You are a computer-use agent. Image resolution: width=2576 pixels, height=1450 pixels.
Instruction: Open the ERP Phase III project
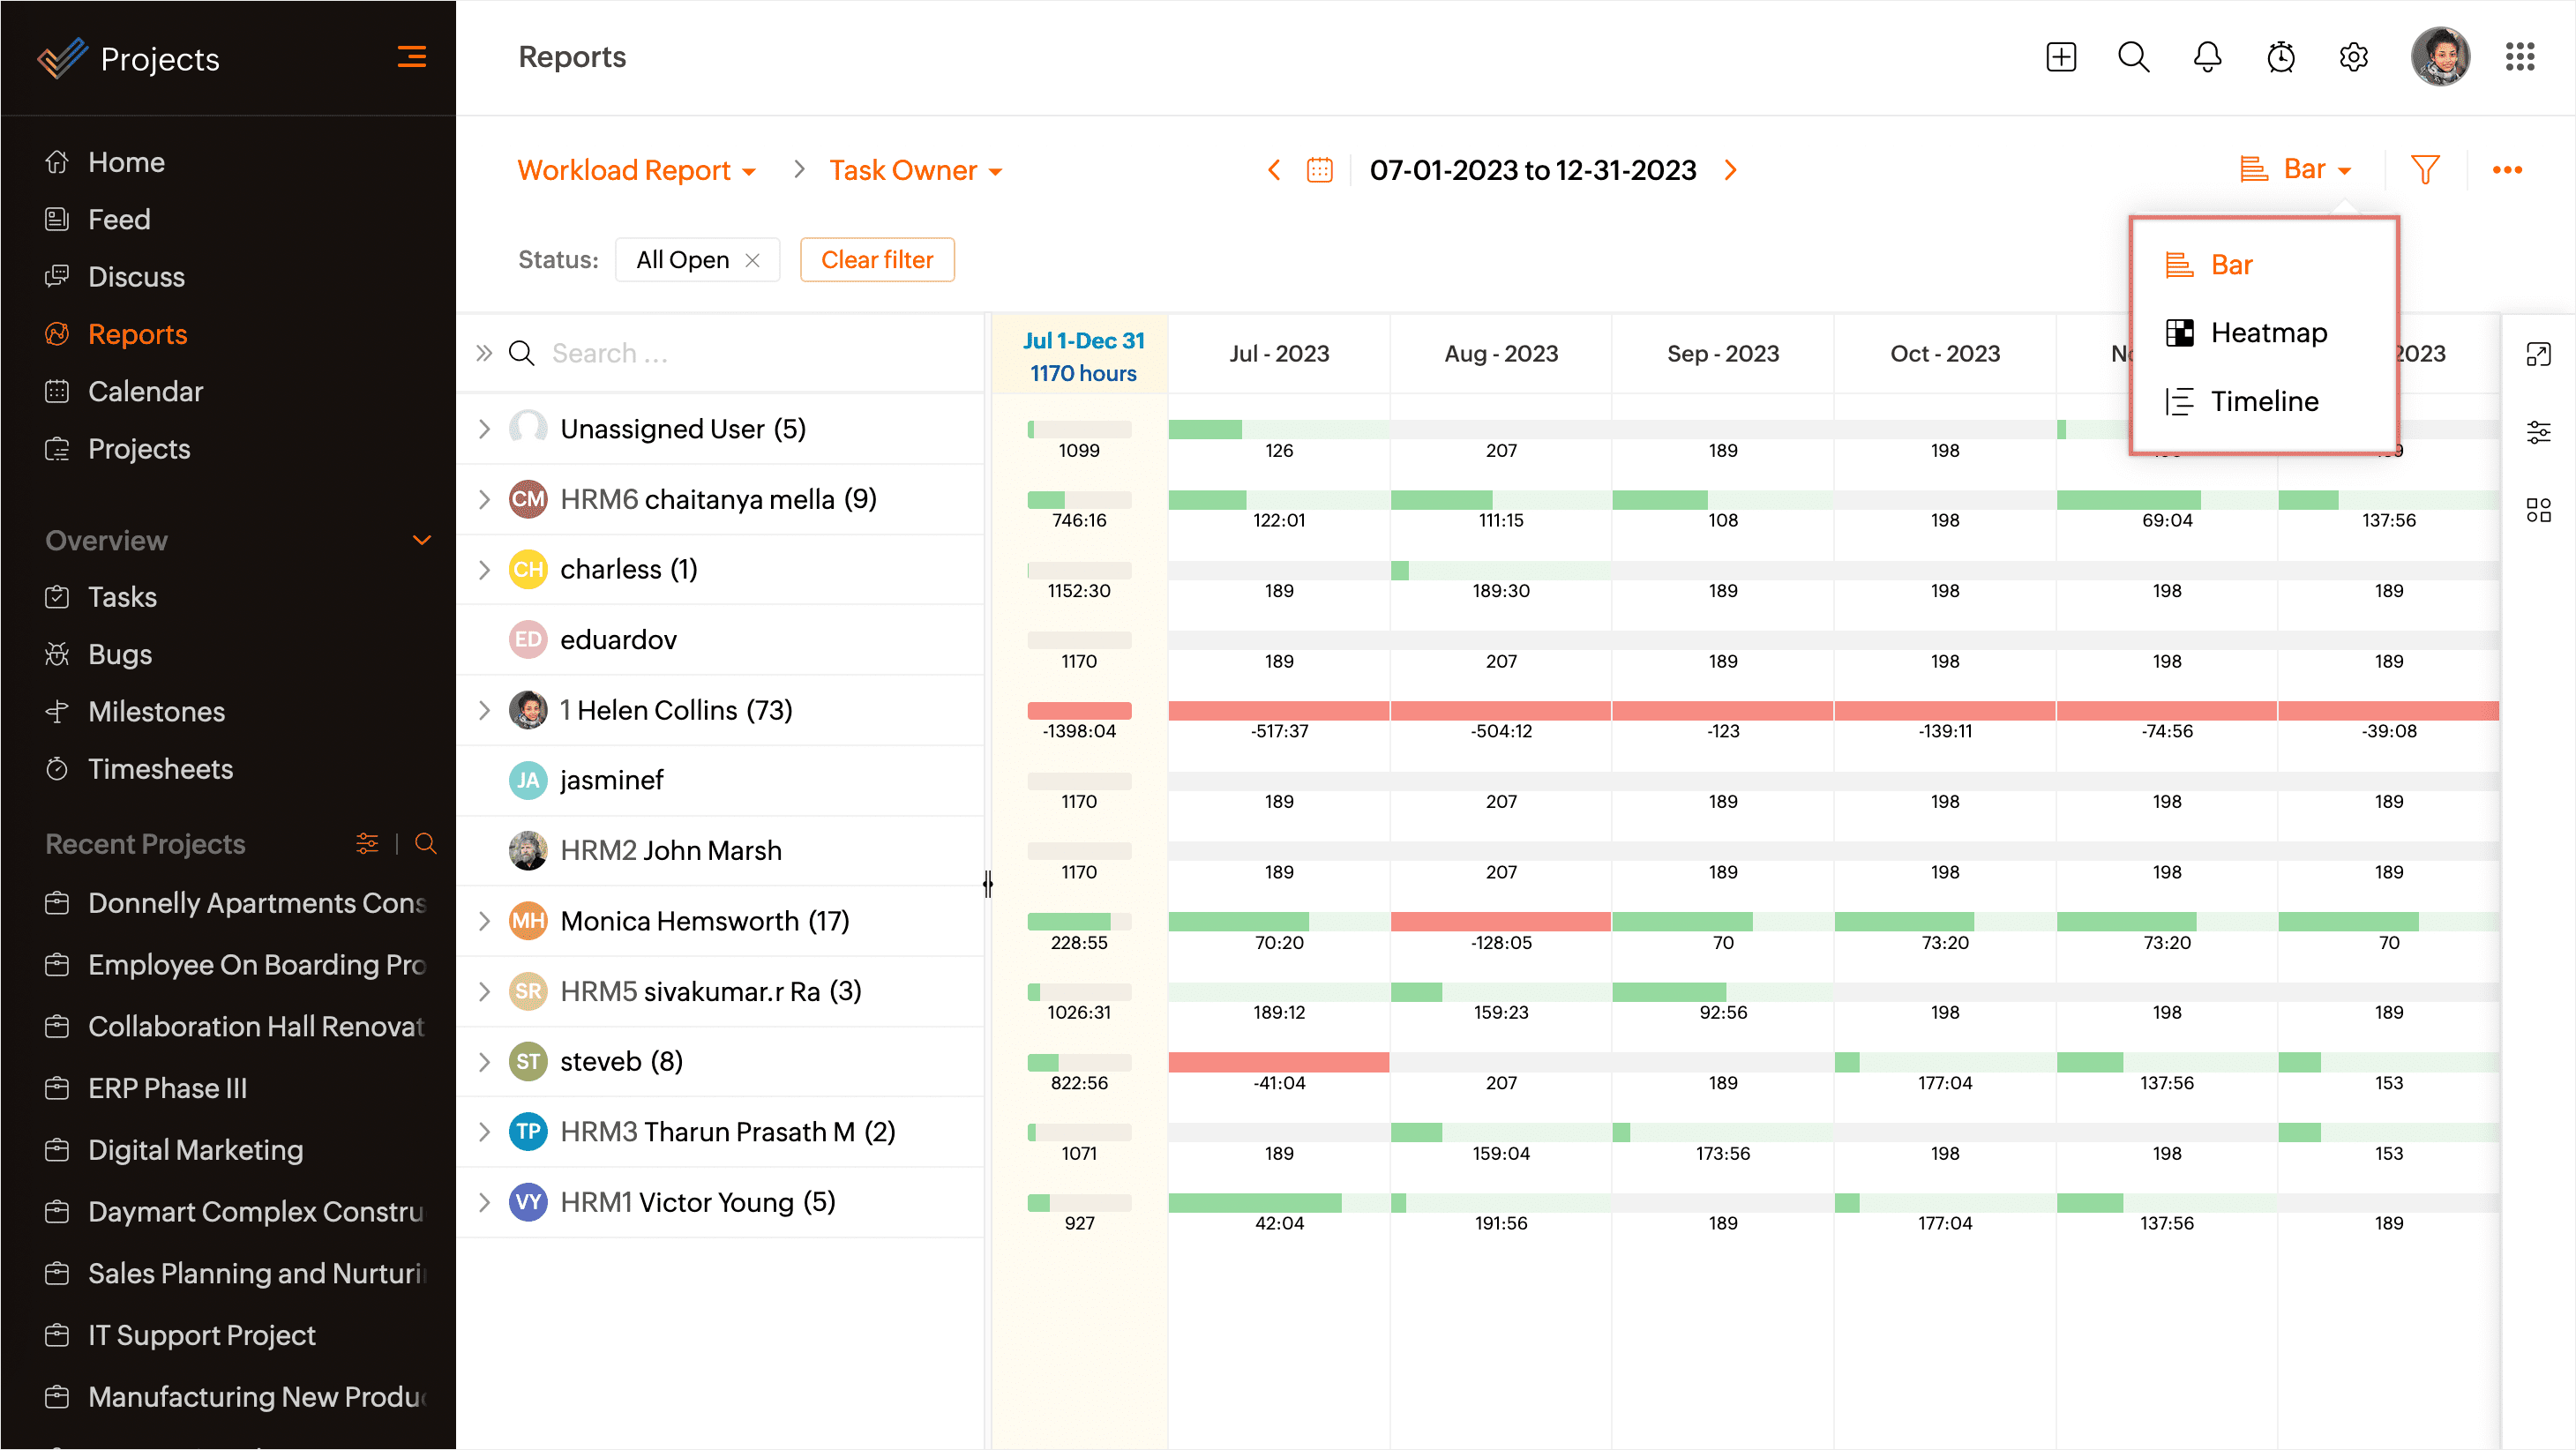tap(168, 1088)
